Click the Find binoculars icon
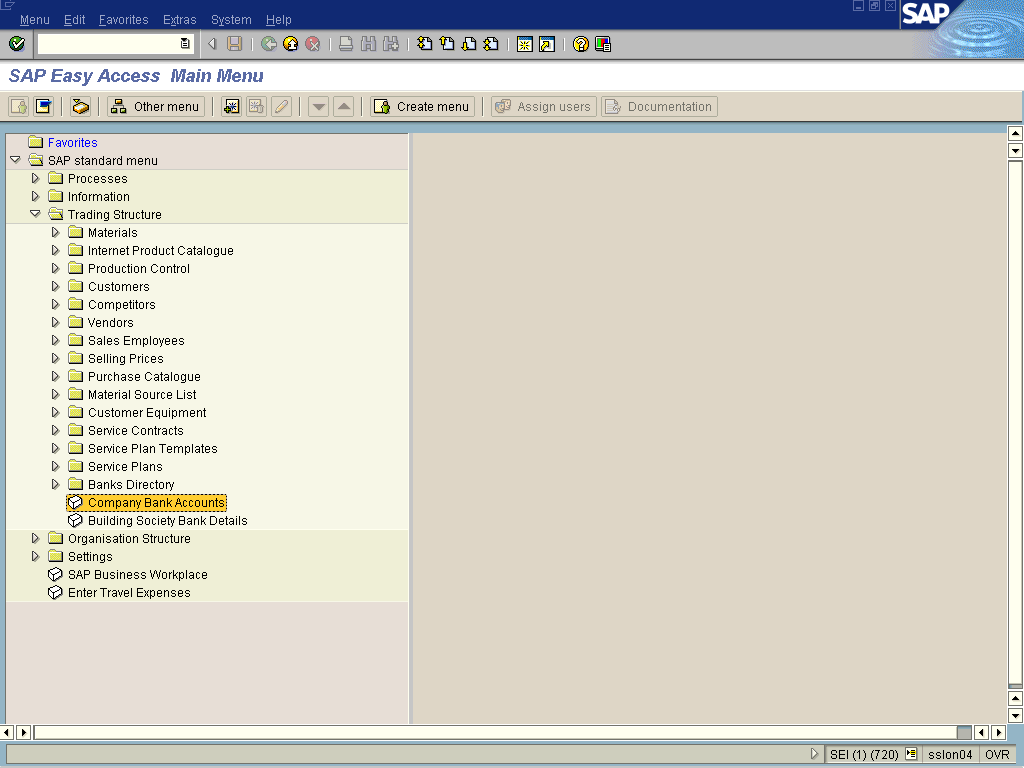This screenshot has height=768, width=1024. pos(368,44)
